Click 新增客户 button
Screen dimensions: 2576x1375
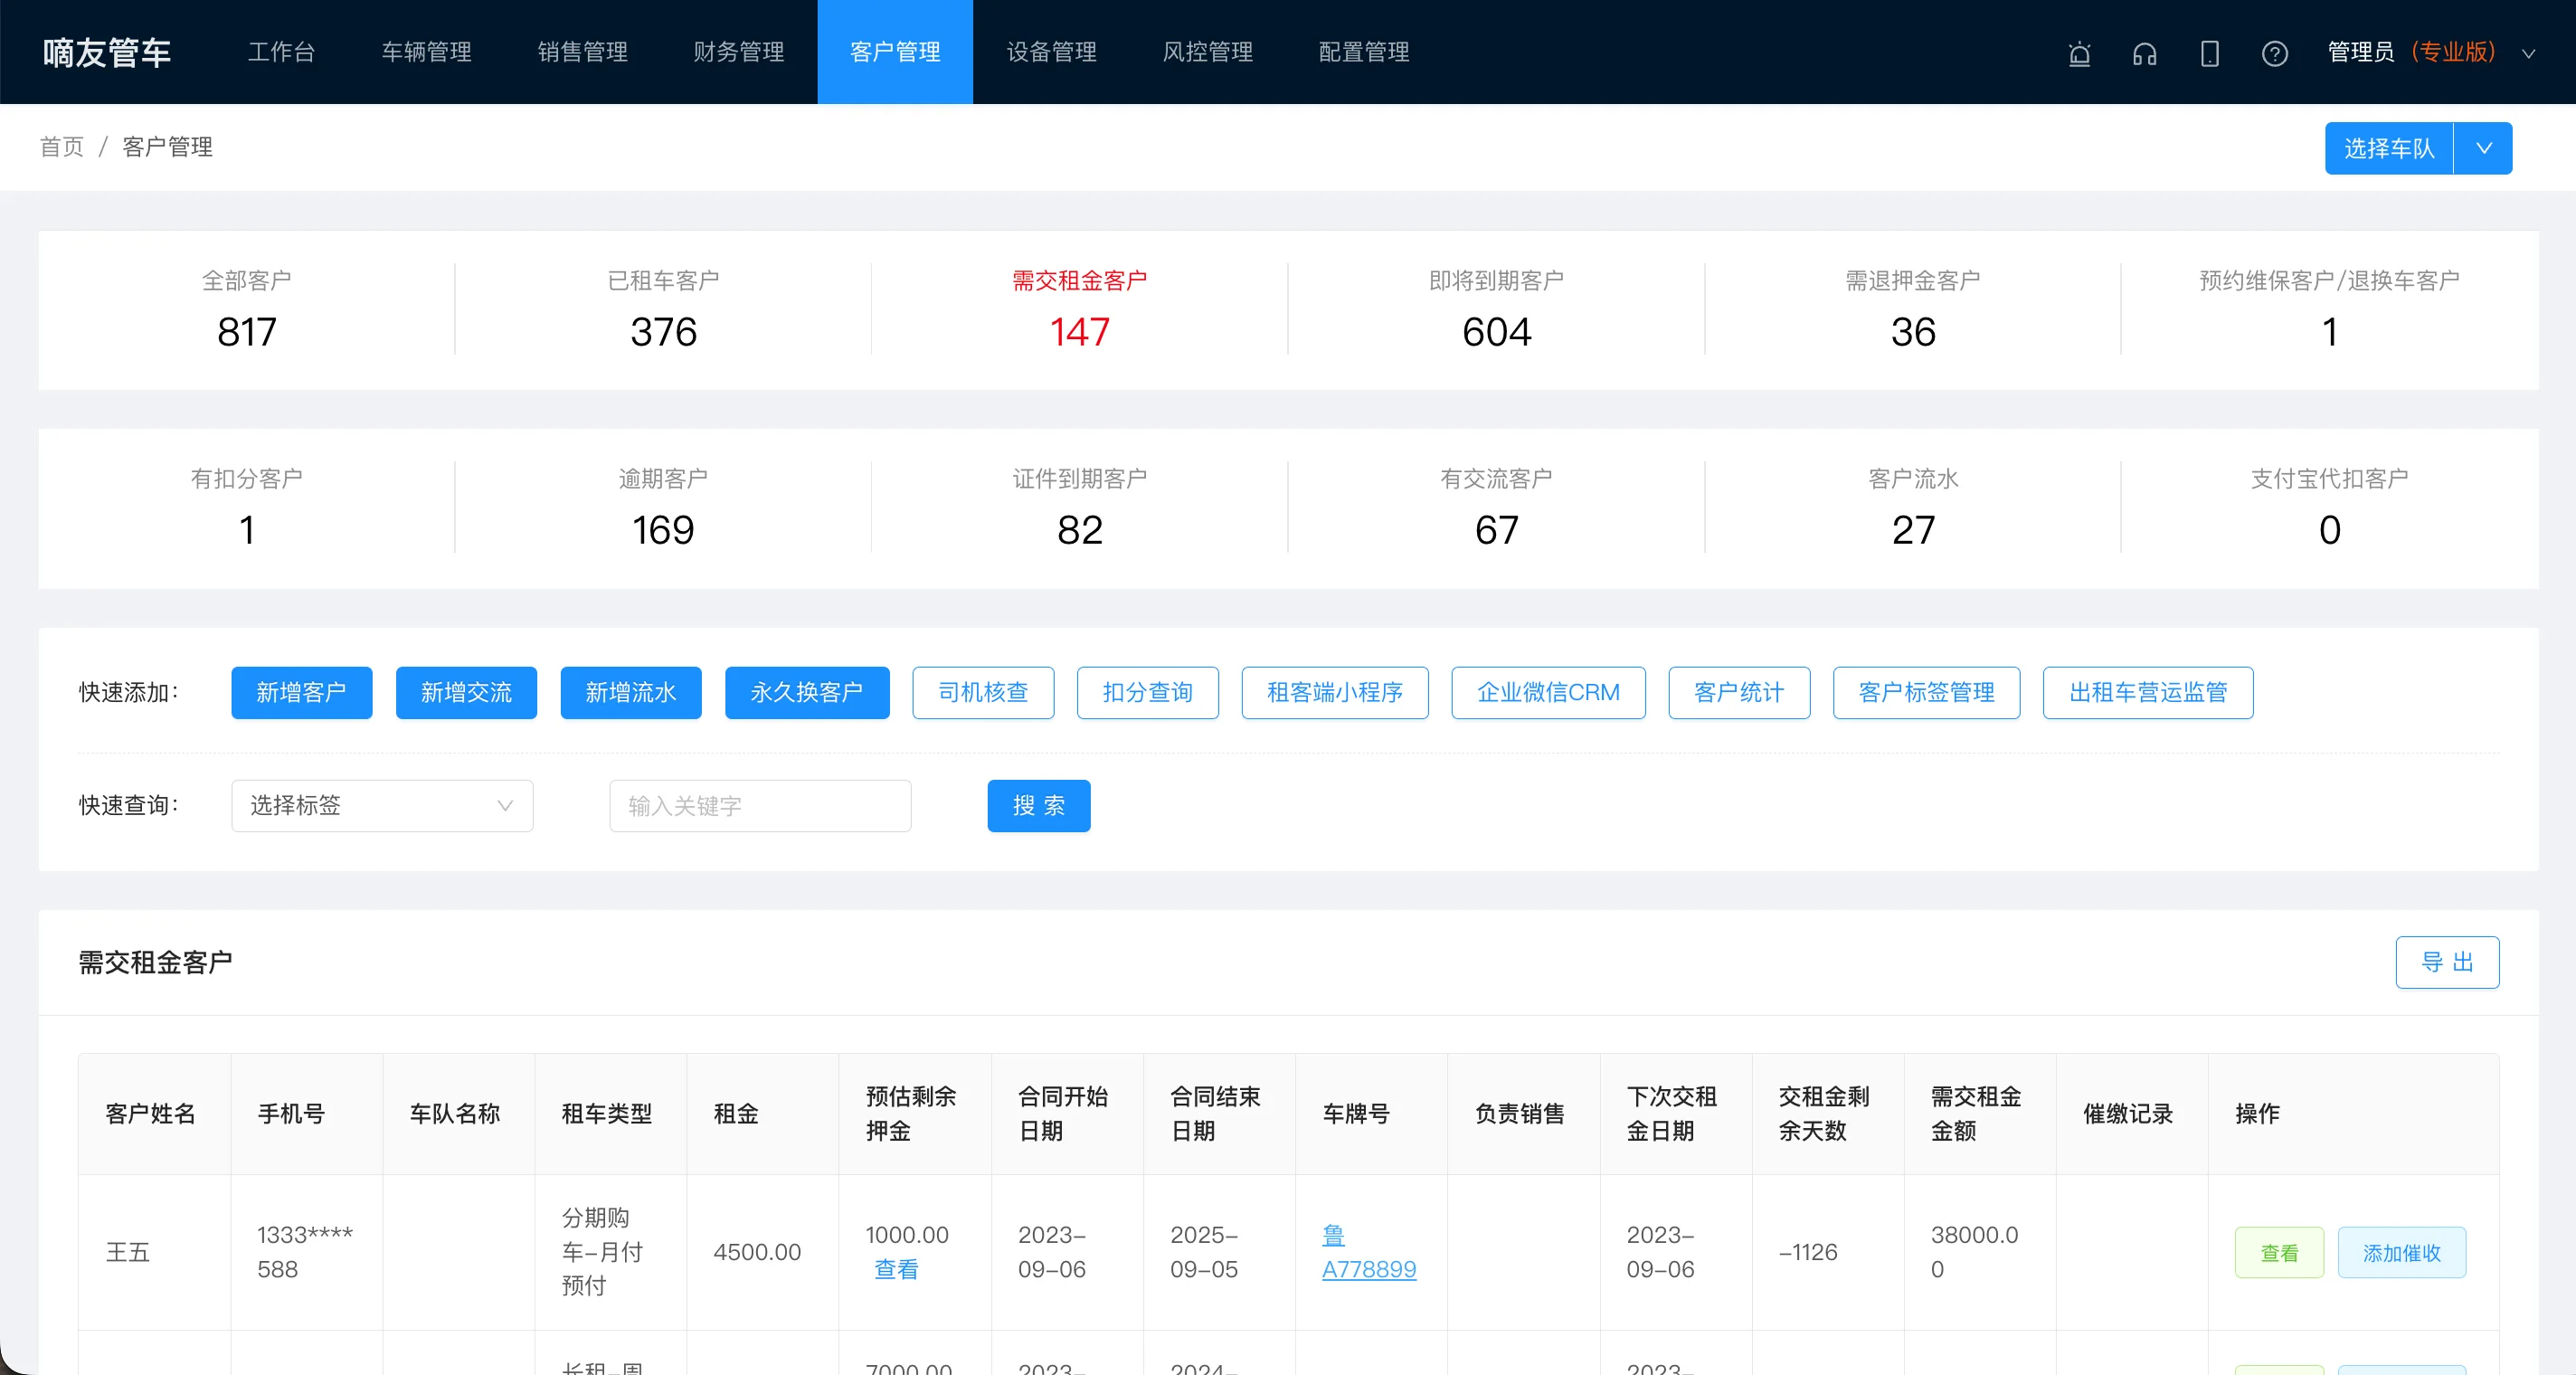pos(301,692)
